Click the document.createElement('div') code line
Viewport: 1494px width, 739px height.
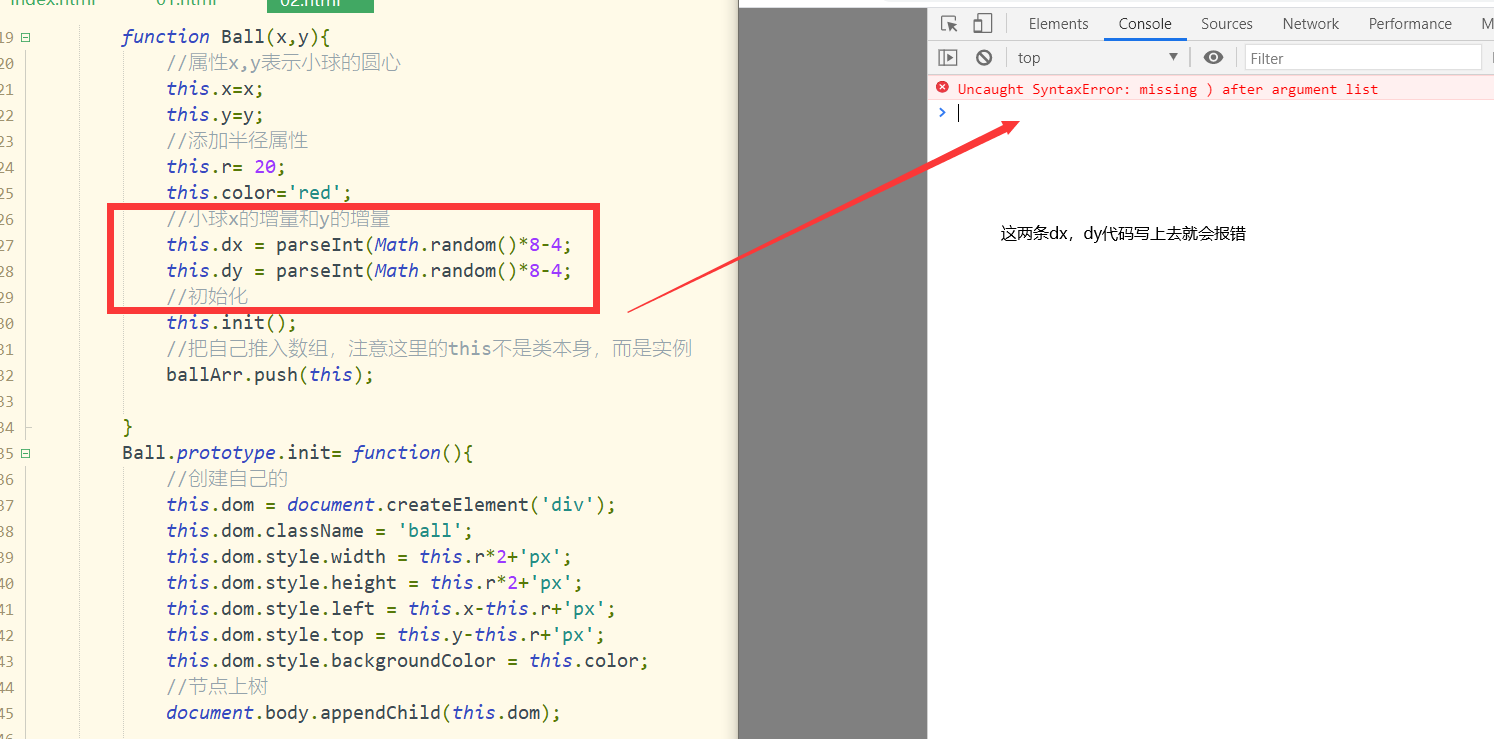391,505
